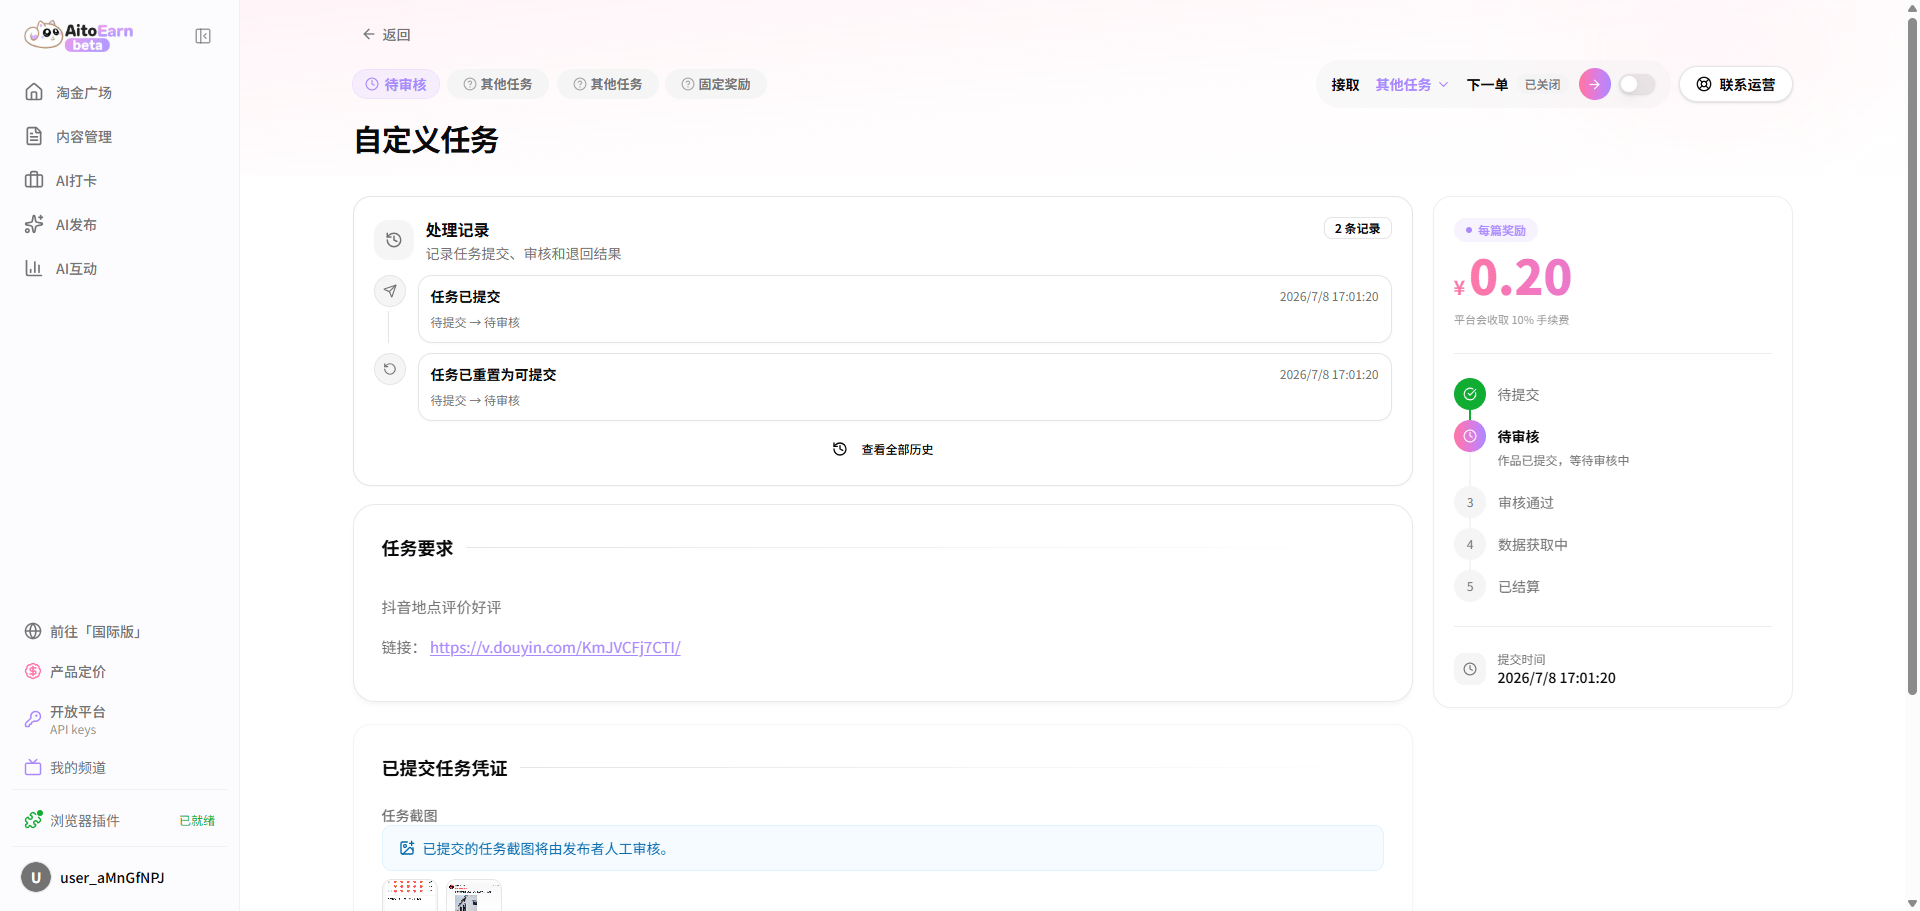Click the 我的频道 TV icon
Image resolution: width=1920 pixels, height=911 pixels.
click(x=33, y=767)
